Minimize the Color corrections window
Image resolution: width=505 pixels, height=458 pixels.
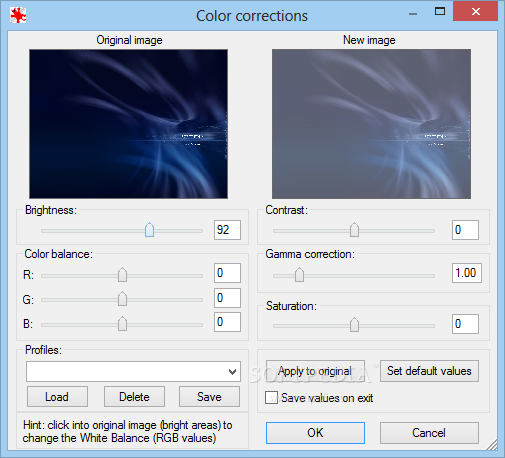pos(413,13)
